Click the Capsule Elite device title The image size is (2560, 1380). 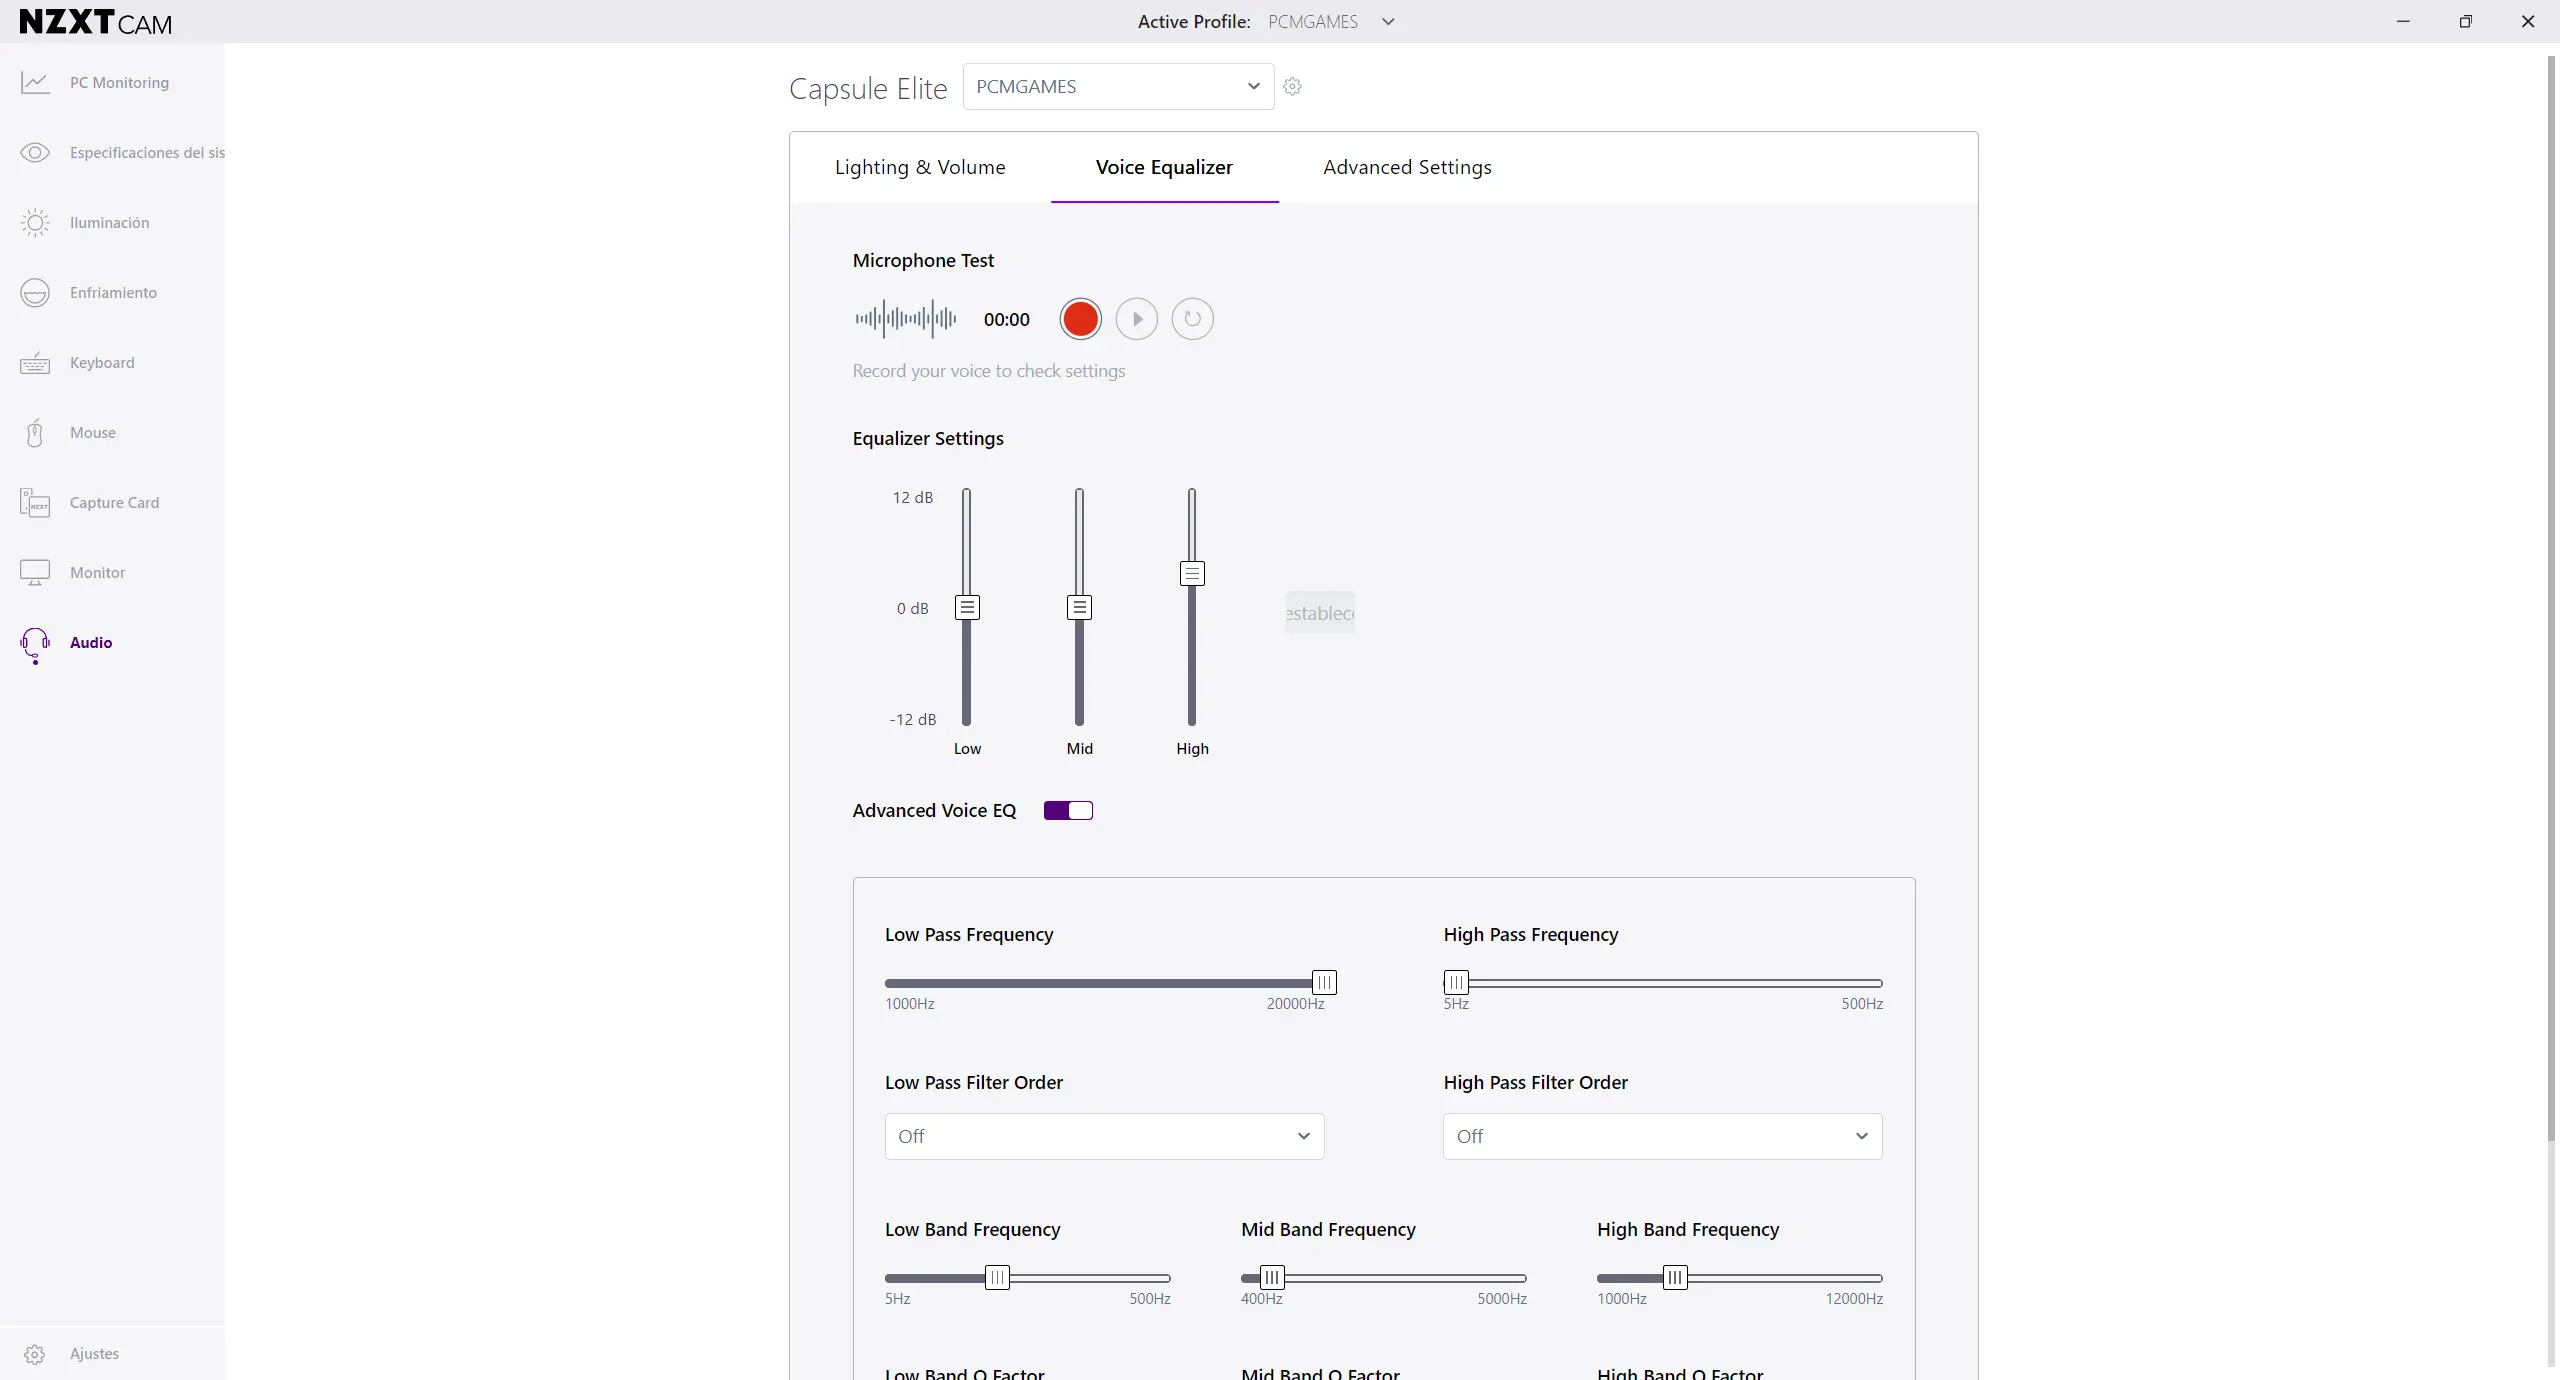(868, 89)
